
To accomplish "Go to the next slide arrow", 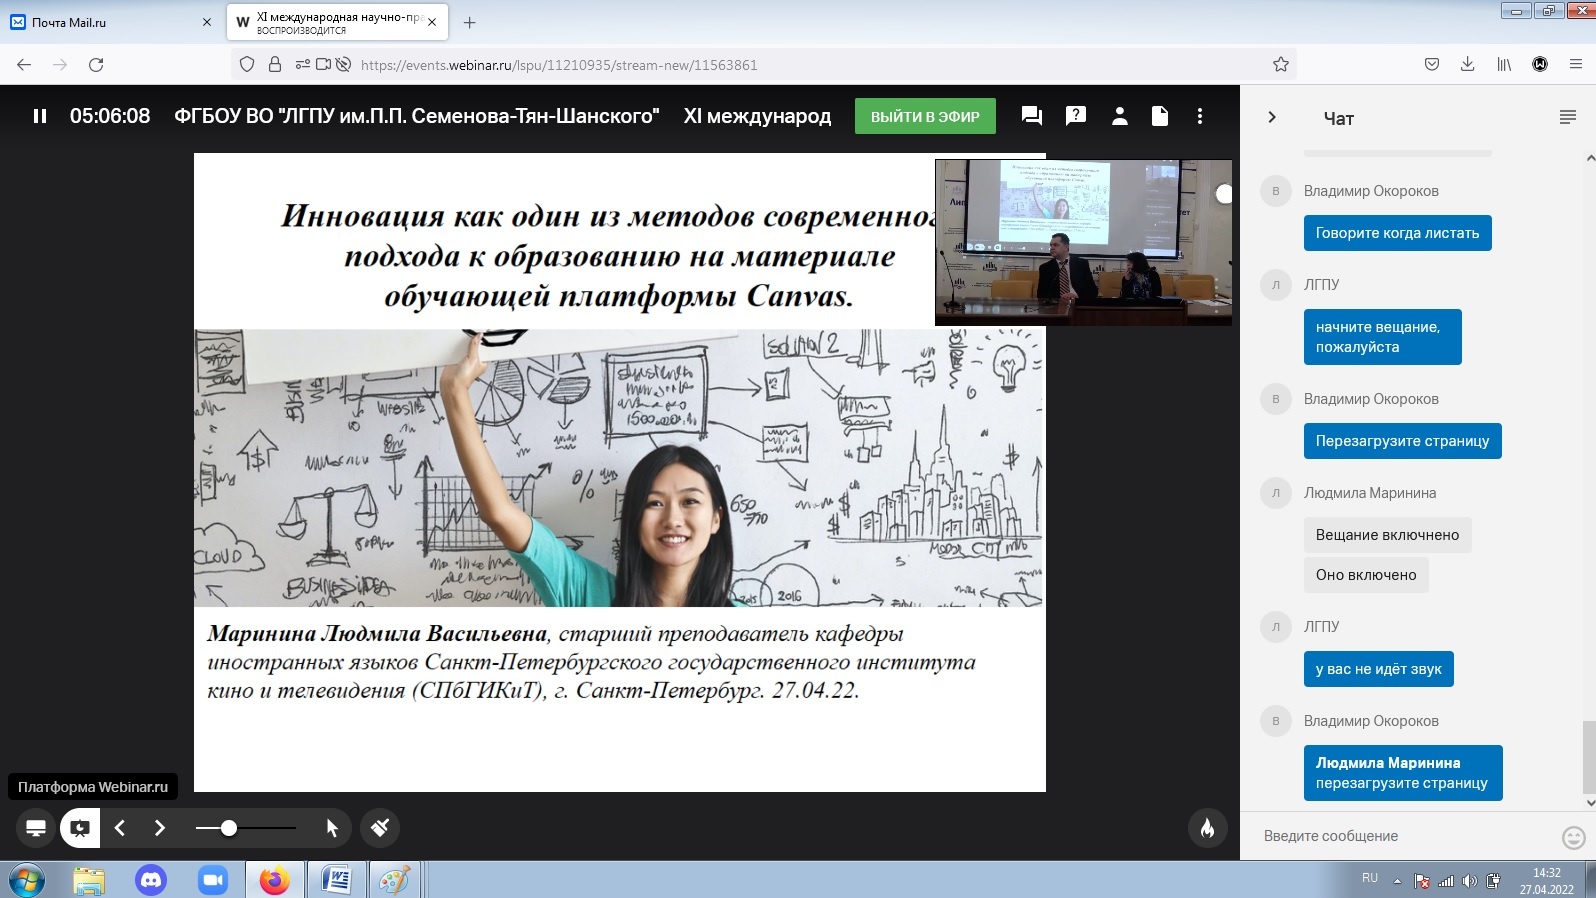I will [160, 828].
